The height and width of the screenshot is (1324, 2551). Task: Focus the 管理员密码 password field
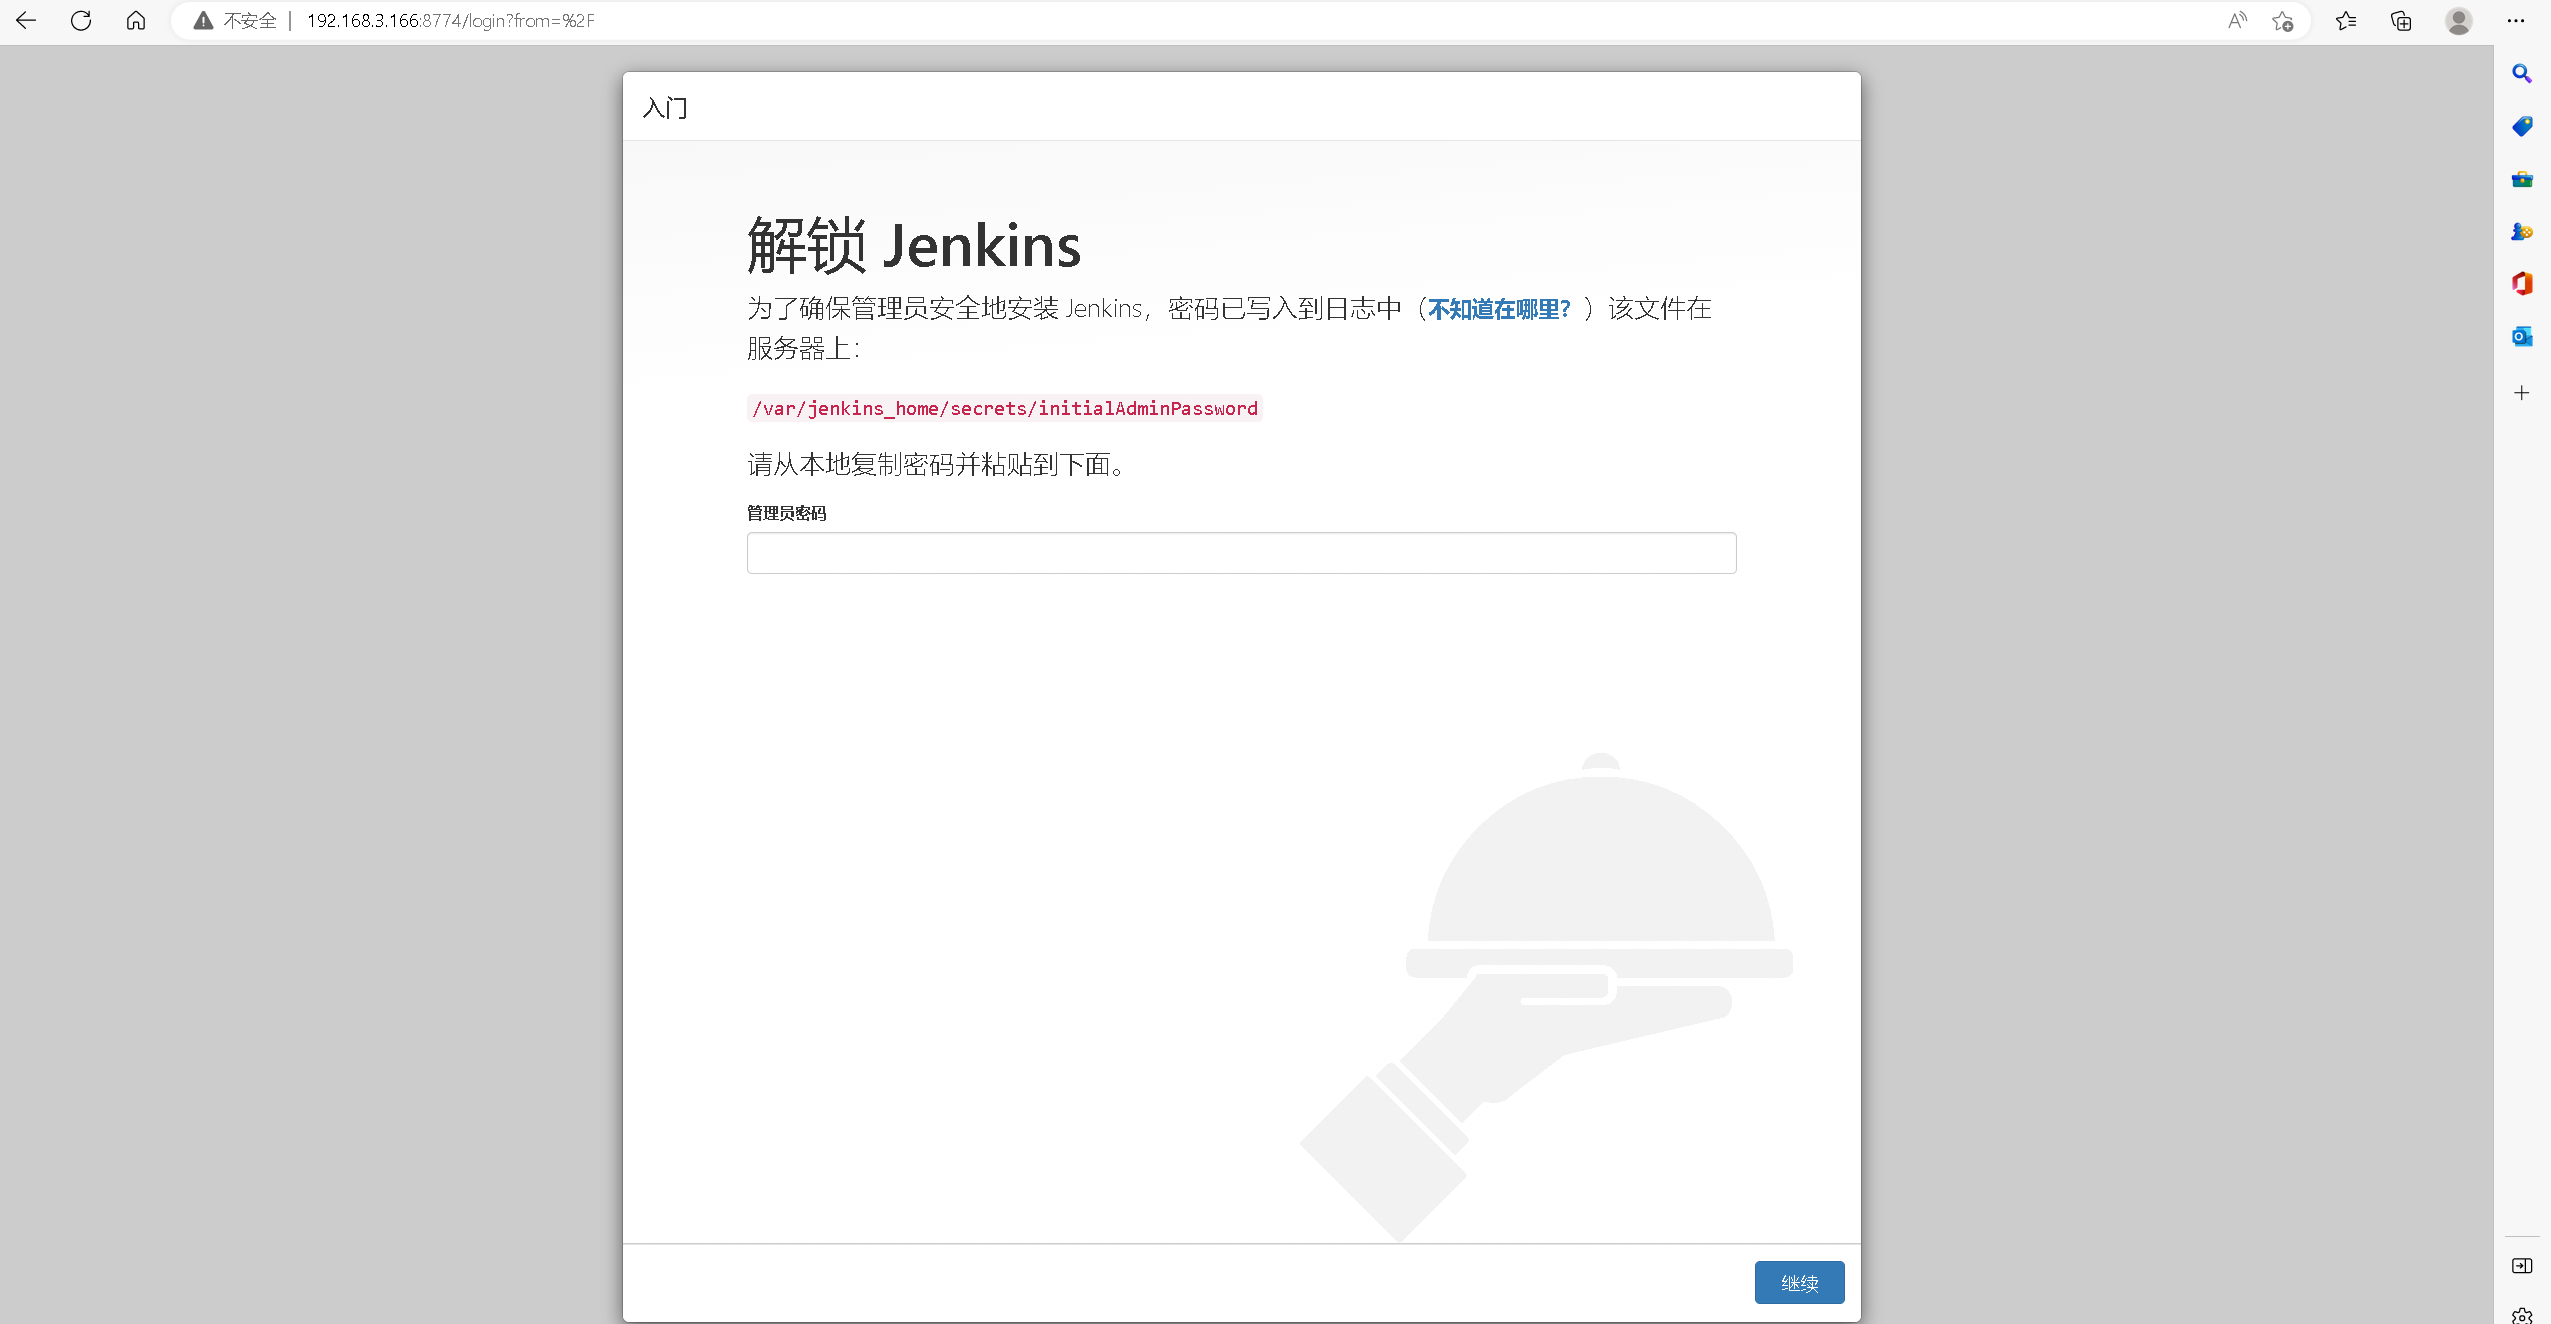pos(1241,553)
